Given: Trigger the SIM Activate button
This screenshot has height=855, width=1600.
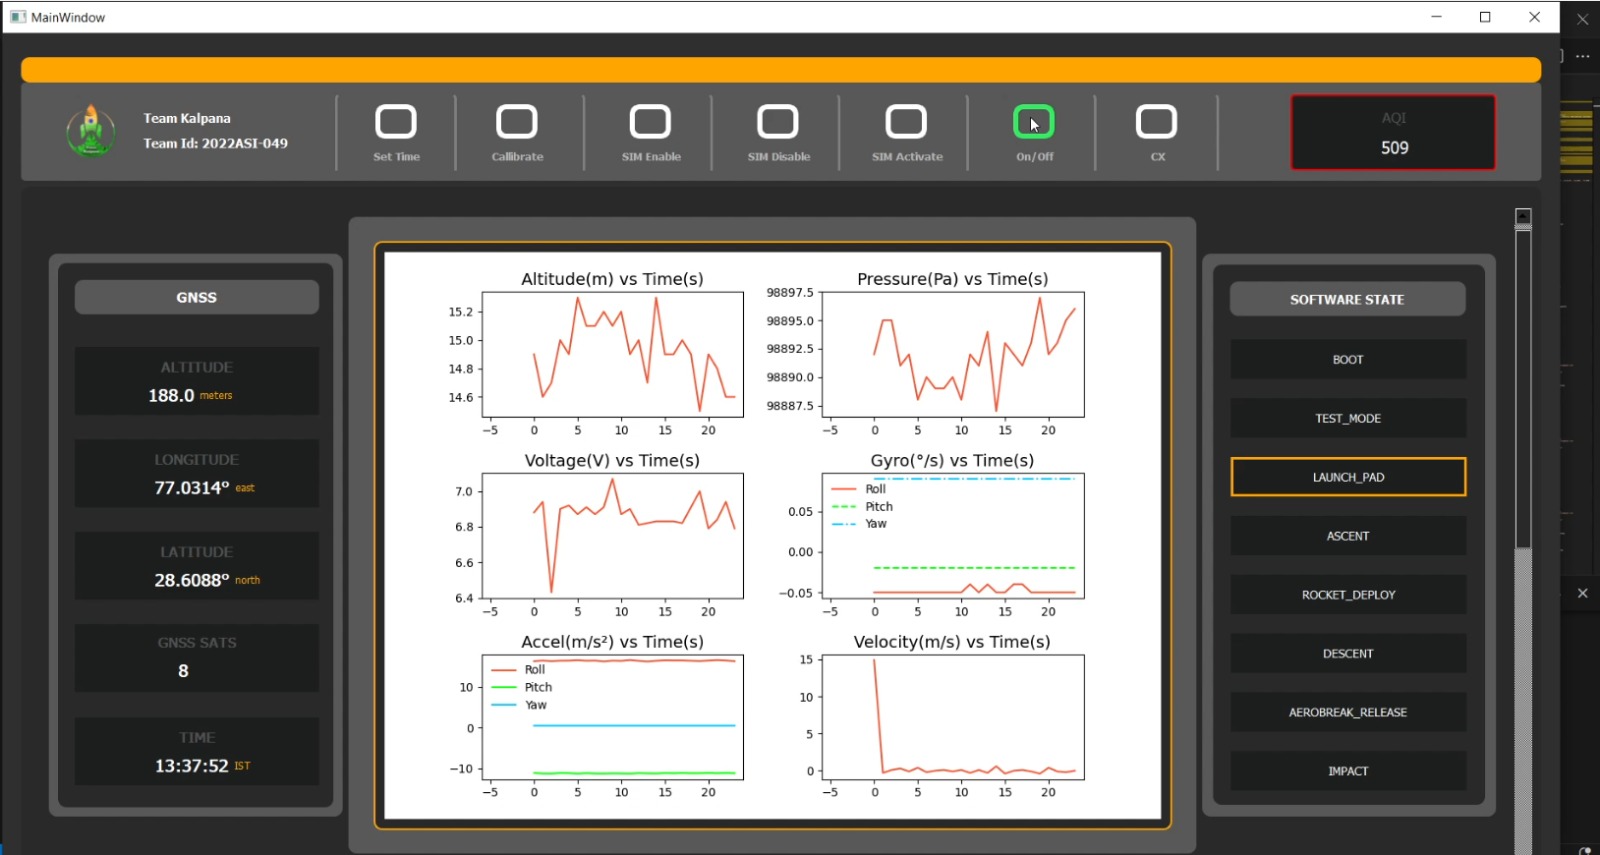Looking at the screenshot, I should pos(906,122).
